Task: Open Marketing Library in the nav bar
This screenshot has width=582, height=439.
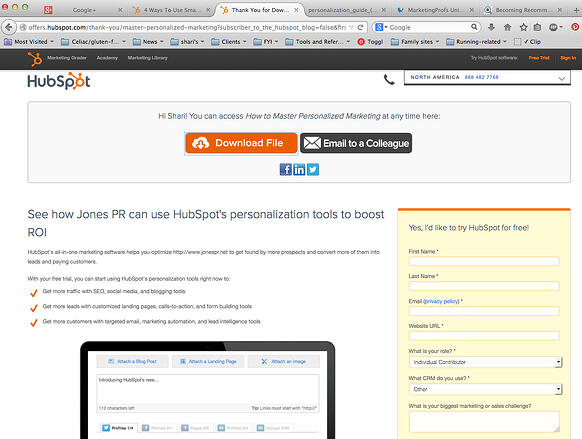Action: 147,58
